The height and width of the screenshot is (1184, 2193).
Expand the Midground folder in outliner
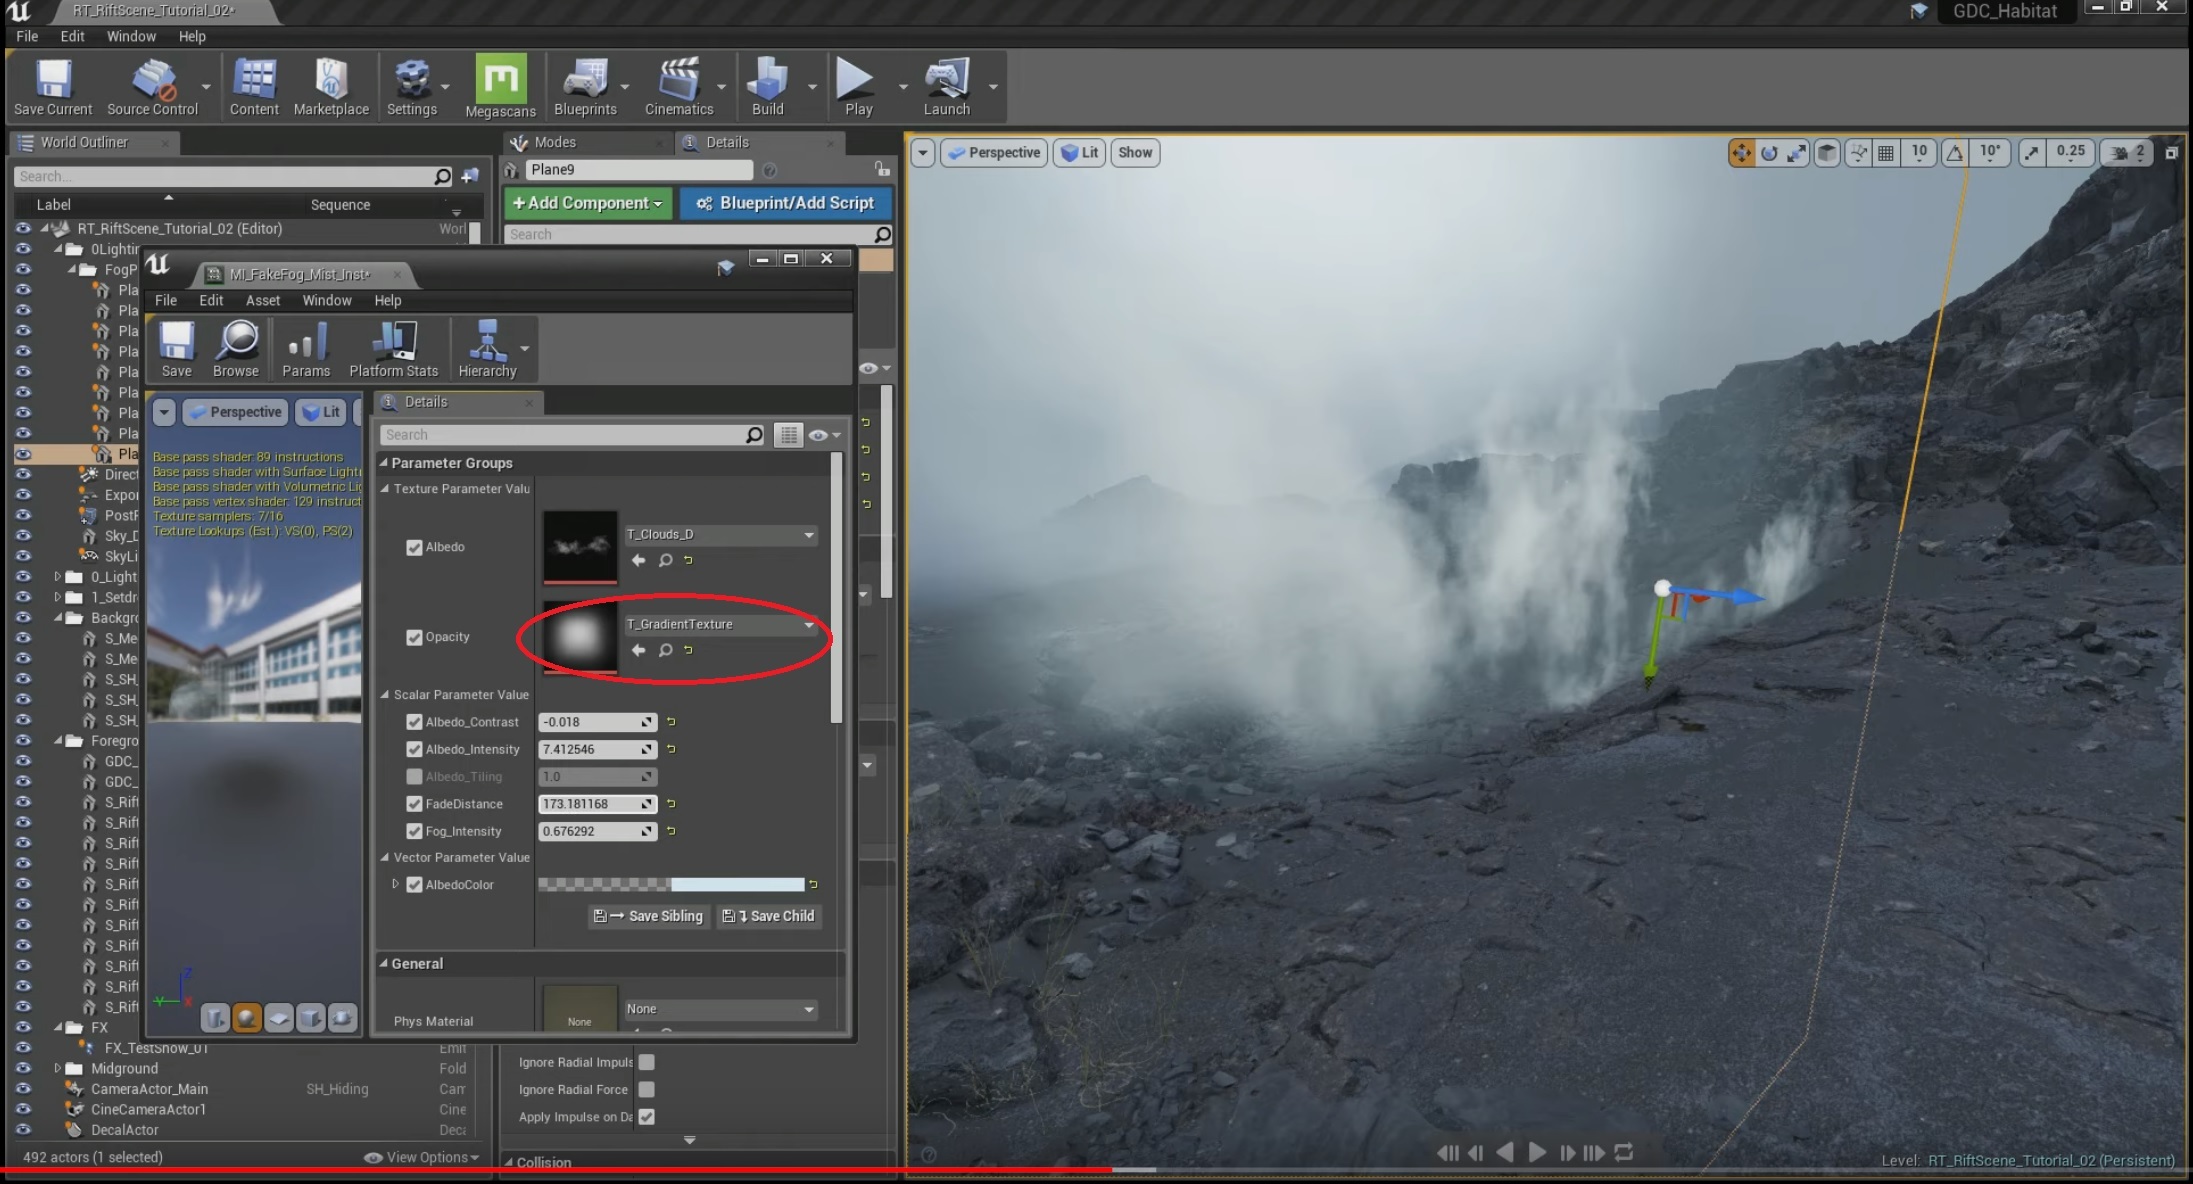tap(58, 1068)
